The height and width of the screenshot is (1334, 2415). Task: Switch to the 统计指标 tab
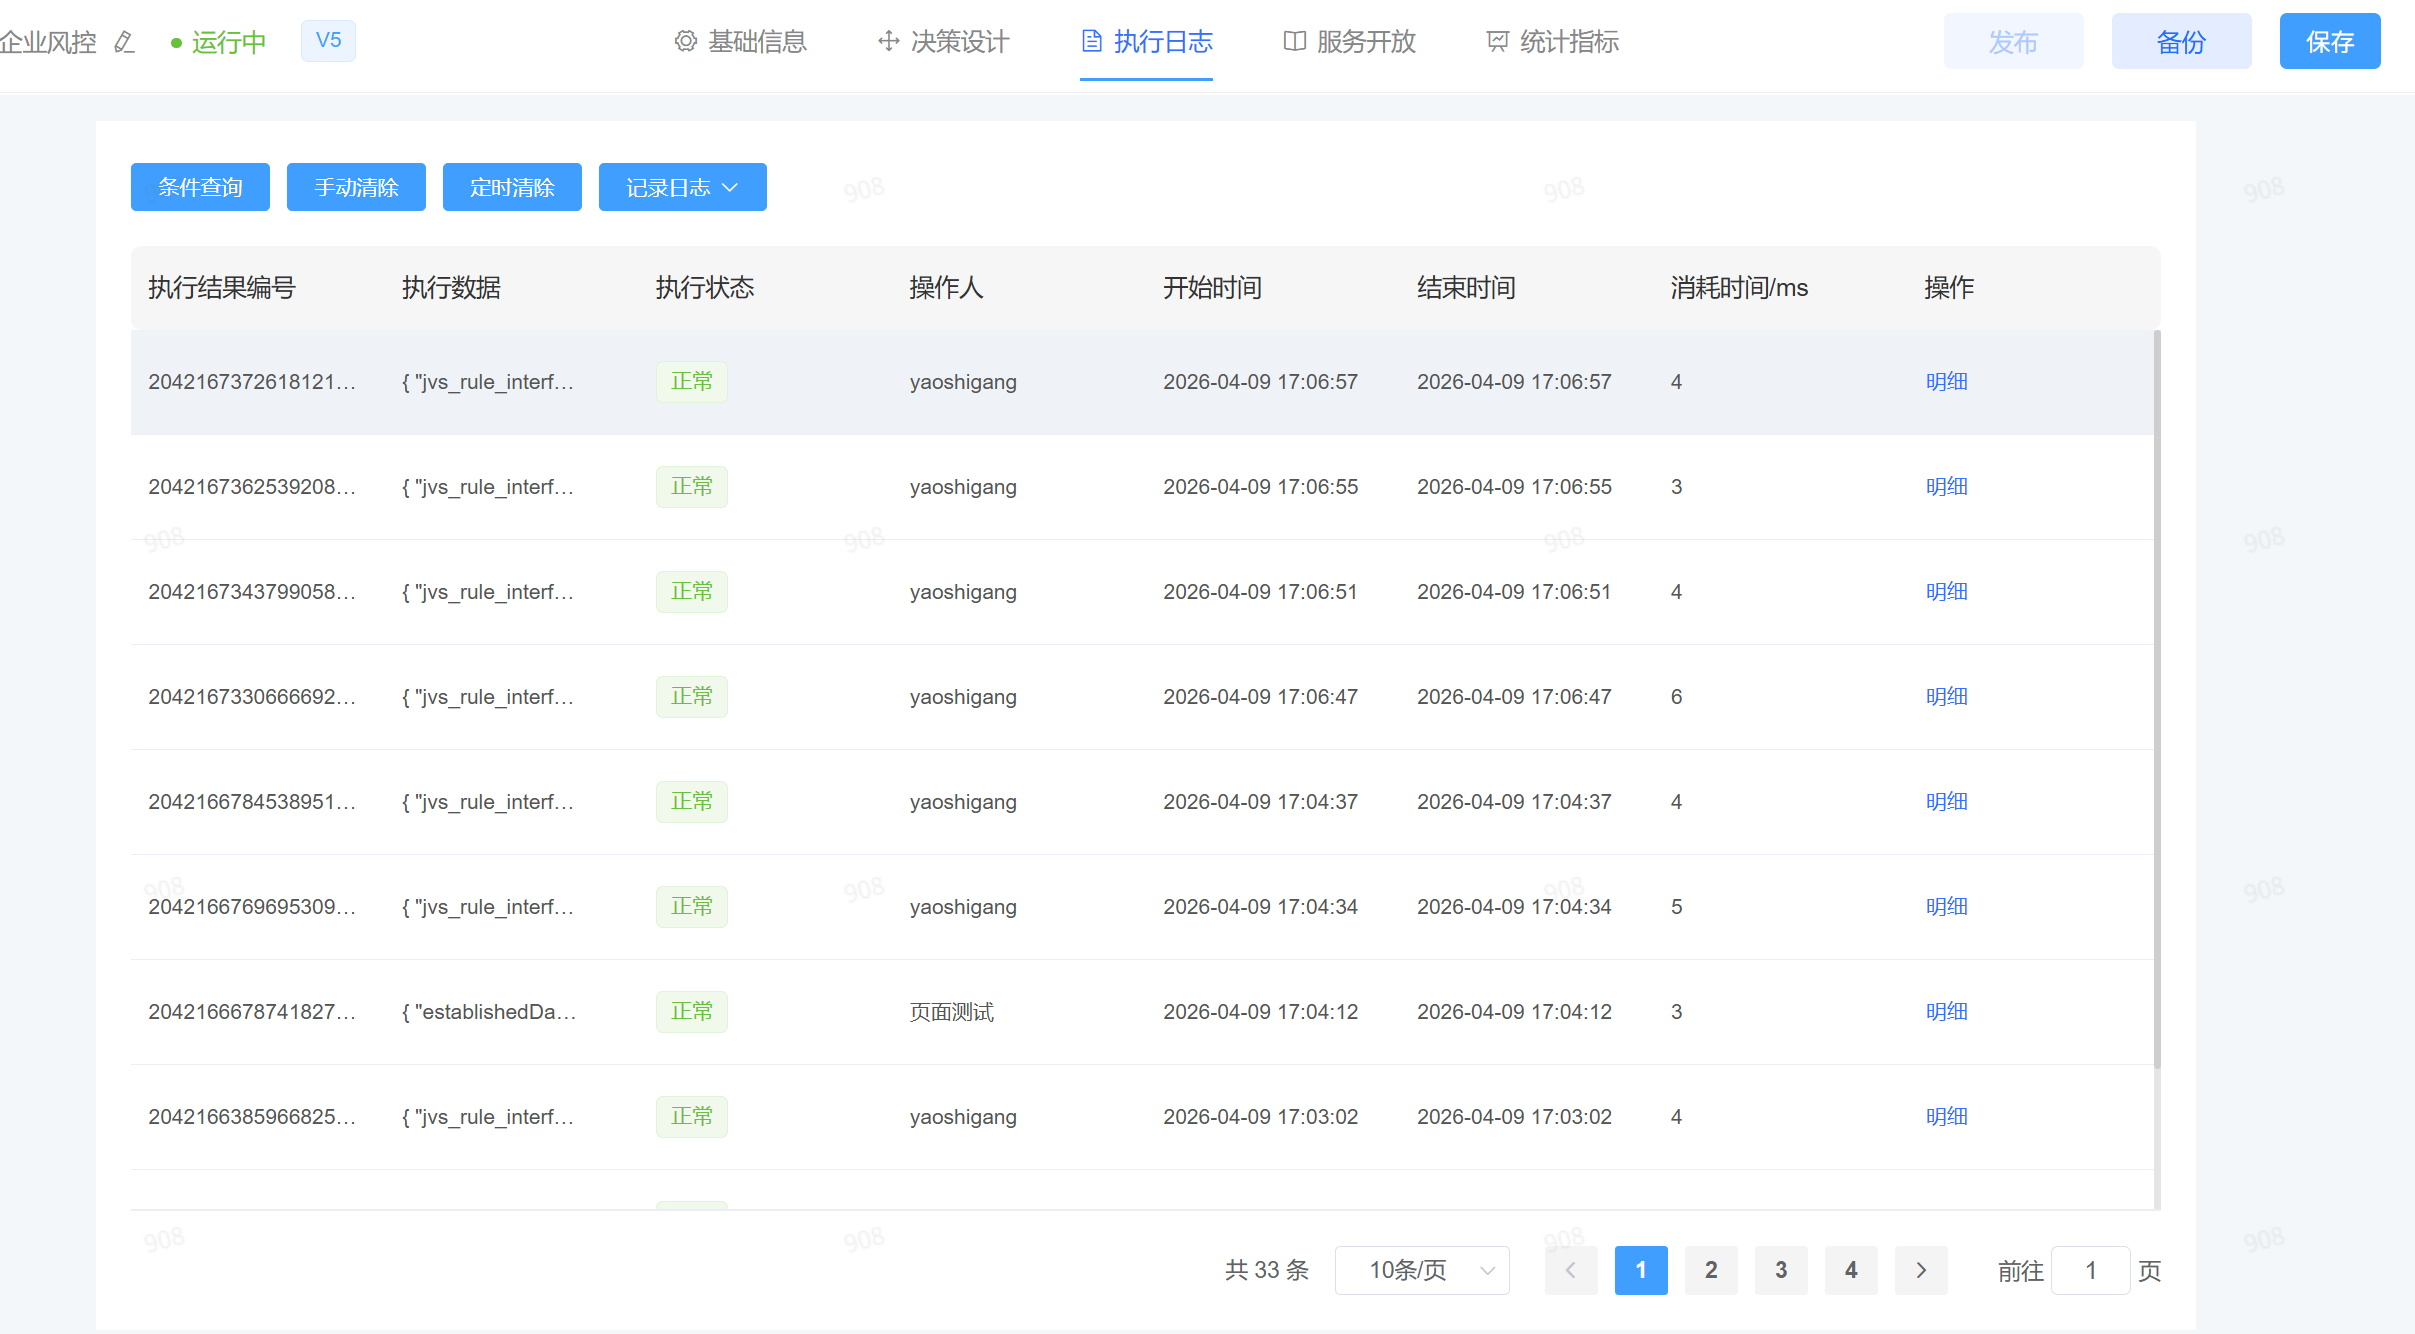pyautogui.click(x=1568, y=42)
